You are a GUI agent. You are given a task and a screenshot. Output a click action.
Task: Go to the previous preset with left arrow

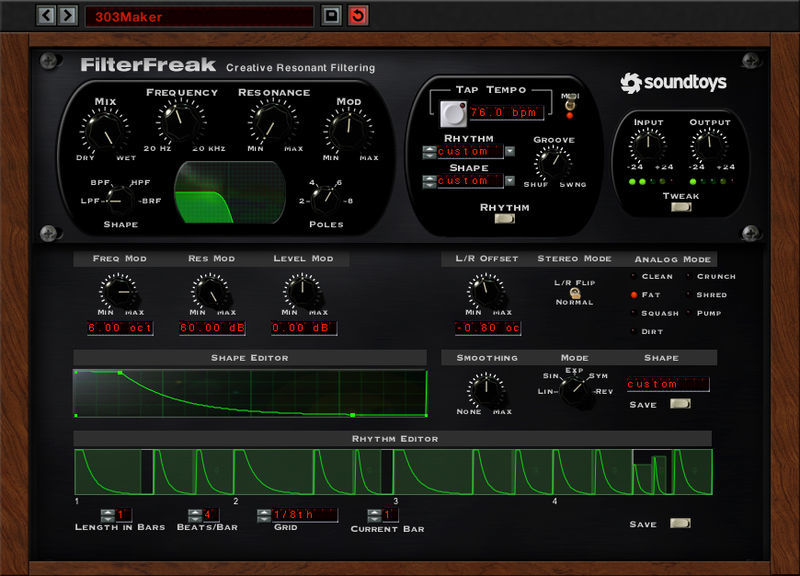46,15
